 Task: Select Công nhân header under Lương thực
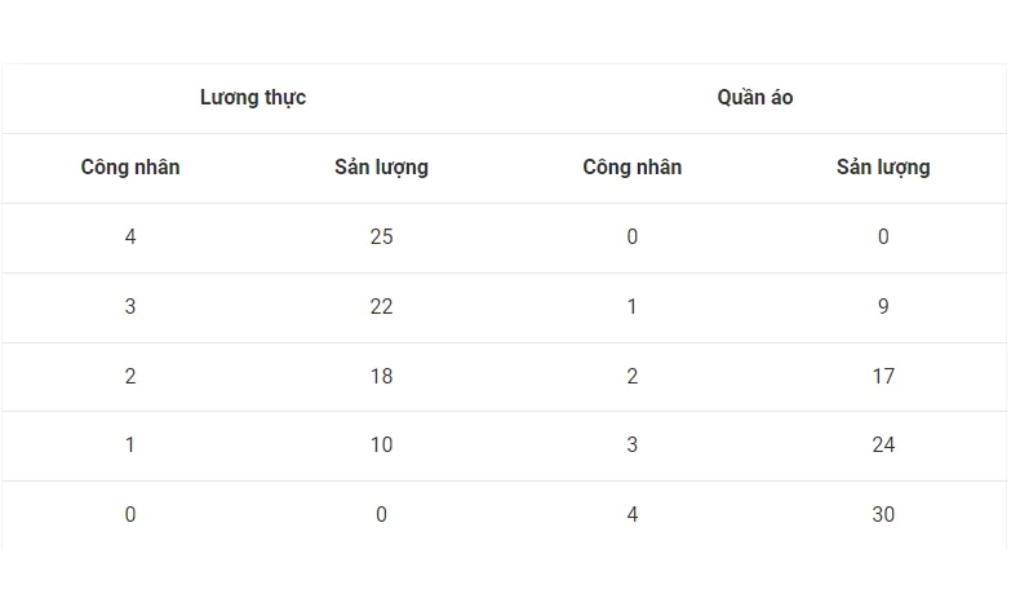pos(130,167)
